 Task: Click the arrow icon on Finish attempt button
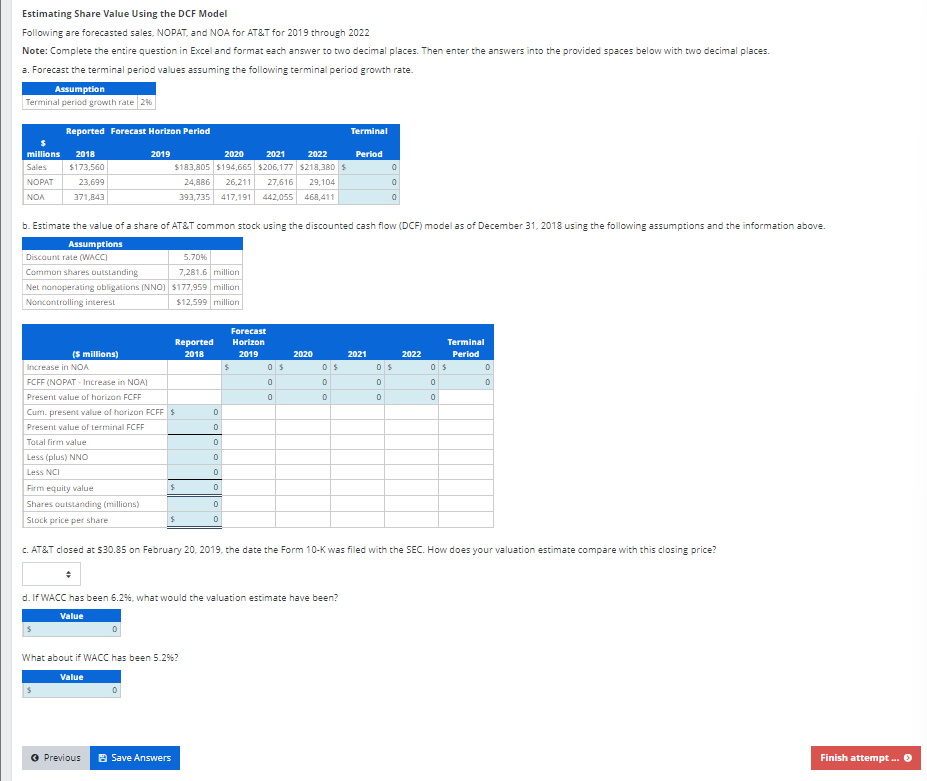pos(907,758)
